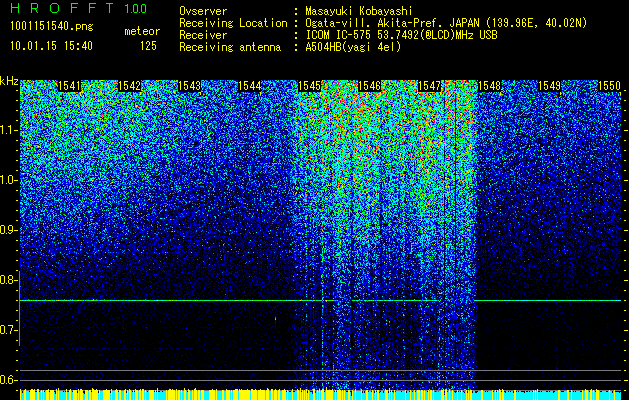Select antenna value A504HB(yagi 4el)
629x400 pixels.
pyautogui.click(x=353, y=47)
